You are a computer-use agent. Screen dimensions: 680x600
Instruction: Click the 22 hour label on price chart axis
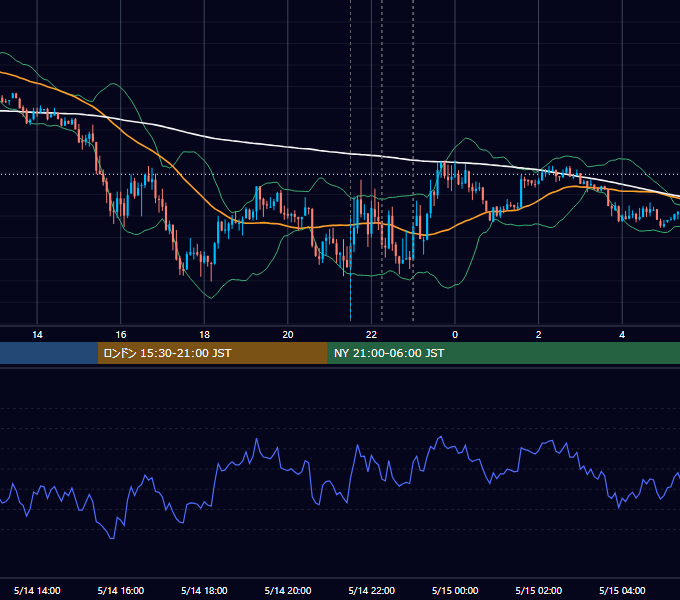[371, 335]
